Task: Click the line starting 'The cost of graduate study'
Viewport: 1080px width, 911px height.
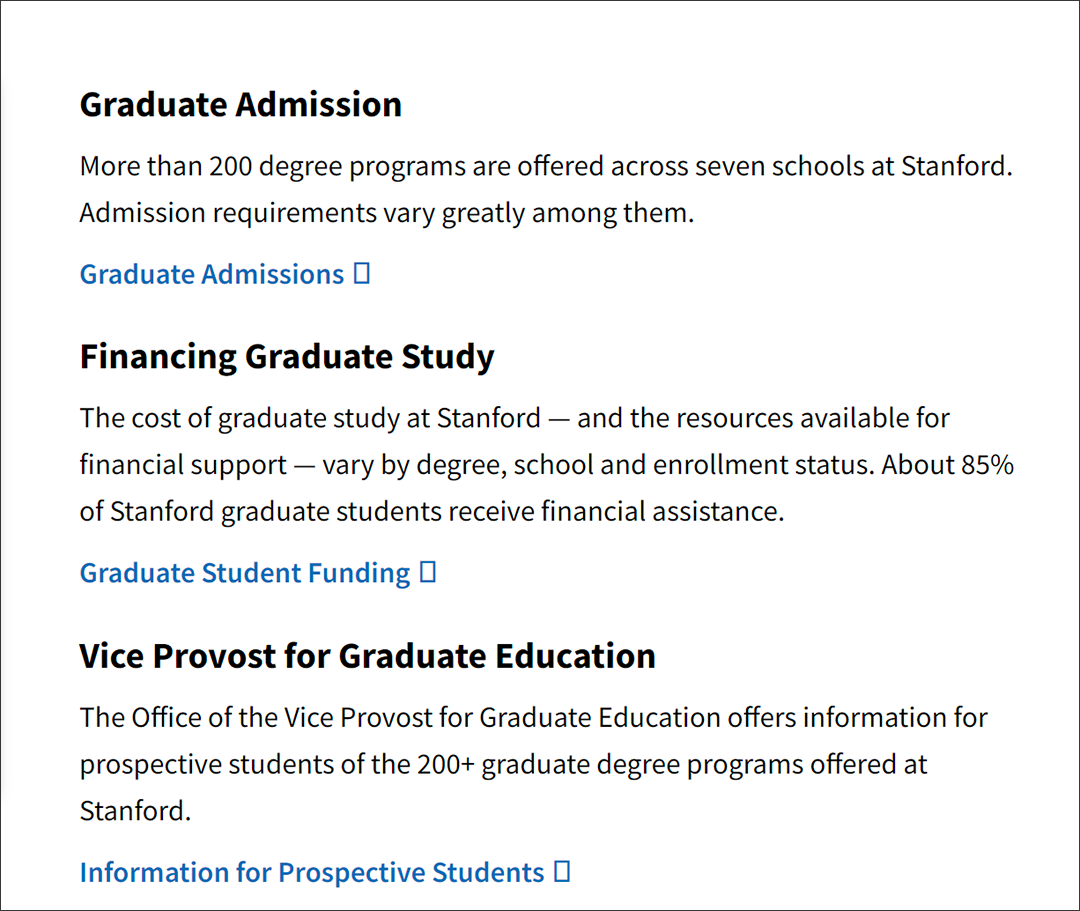Action: click(x=515, y=418)
